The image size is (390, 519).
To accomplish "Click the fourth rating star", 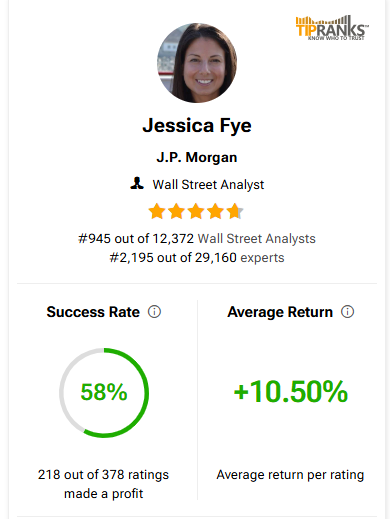I will coord(215,211).
